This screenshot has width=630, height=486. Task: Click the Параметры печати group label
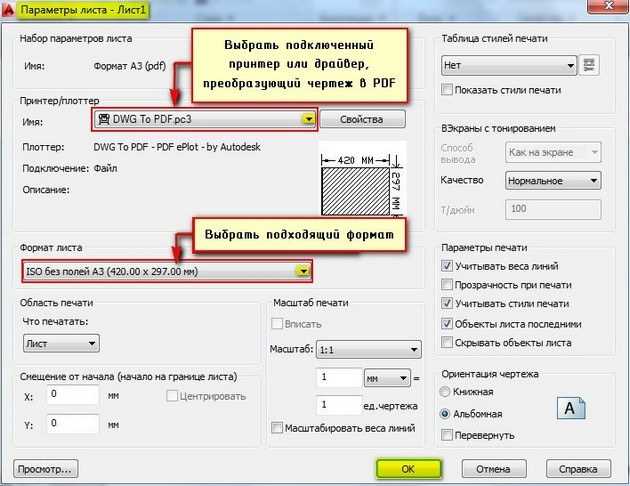[x=484, y=247]
